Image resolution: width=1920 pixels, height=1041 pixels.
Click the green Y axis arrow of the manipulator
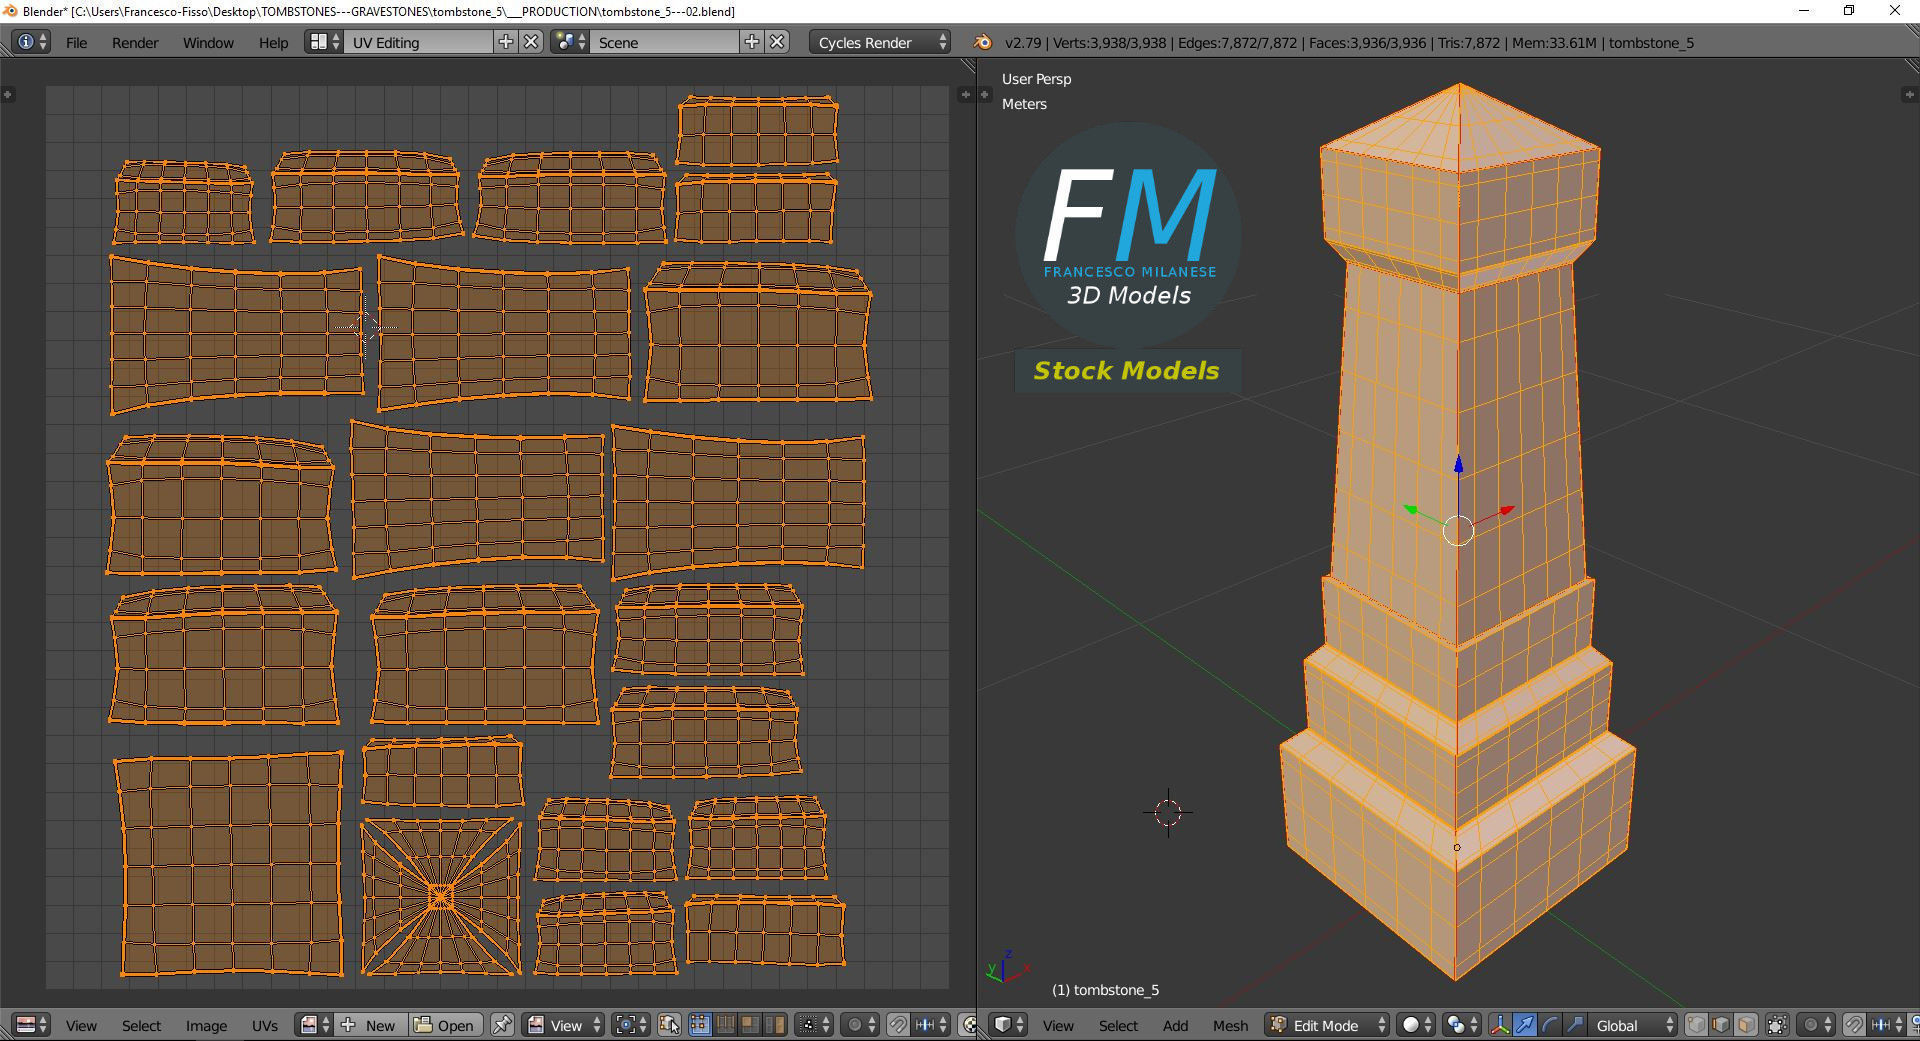pos(1411,510)
